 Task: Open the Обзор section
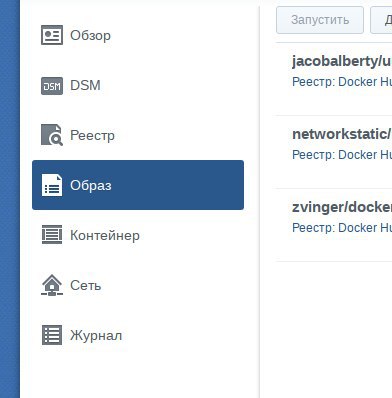click(138, 35)
